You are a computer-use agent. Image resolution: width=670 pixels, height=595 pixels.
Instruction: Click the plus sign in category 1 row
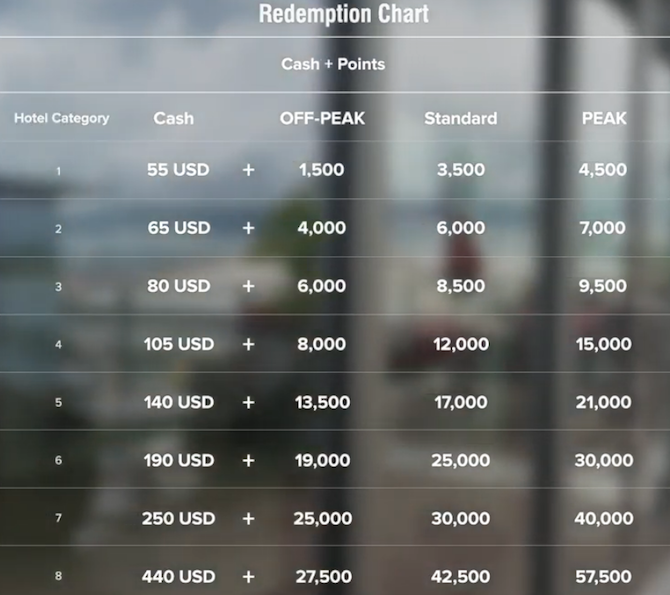248,170
